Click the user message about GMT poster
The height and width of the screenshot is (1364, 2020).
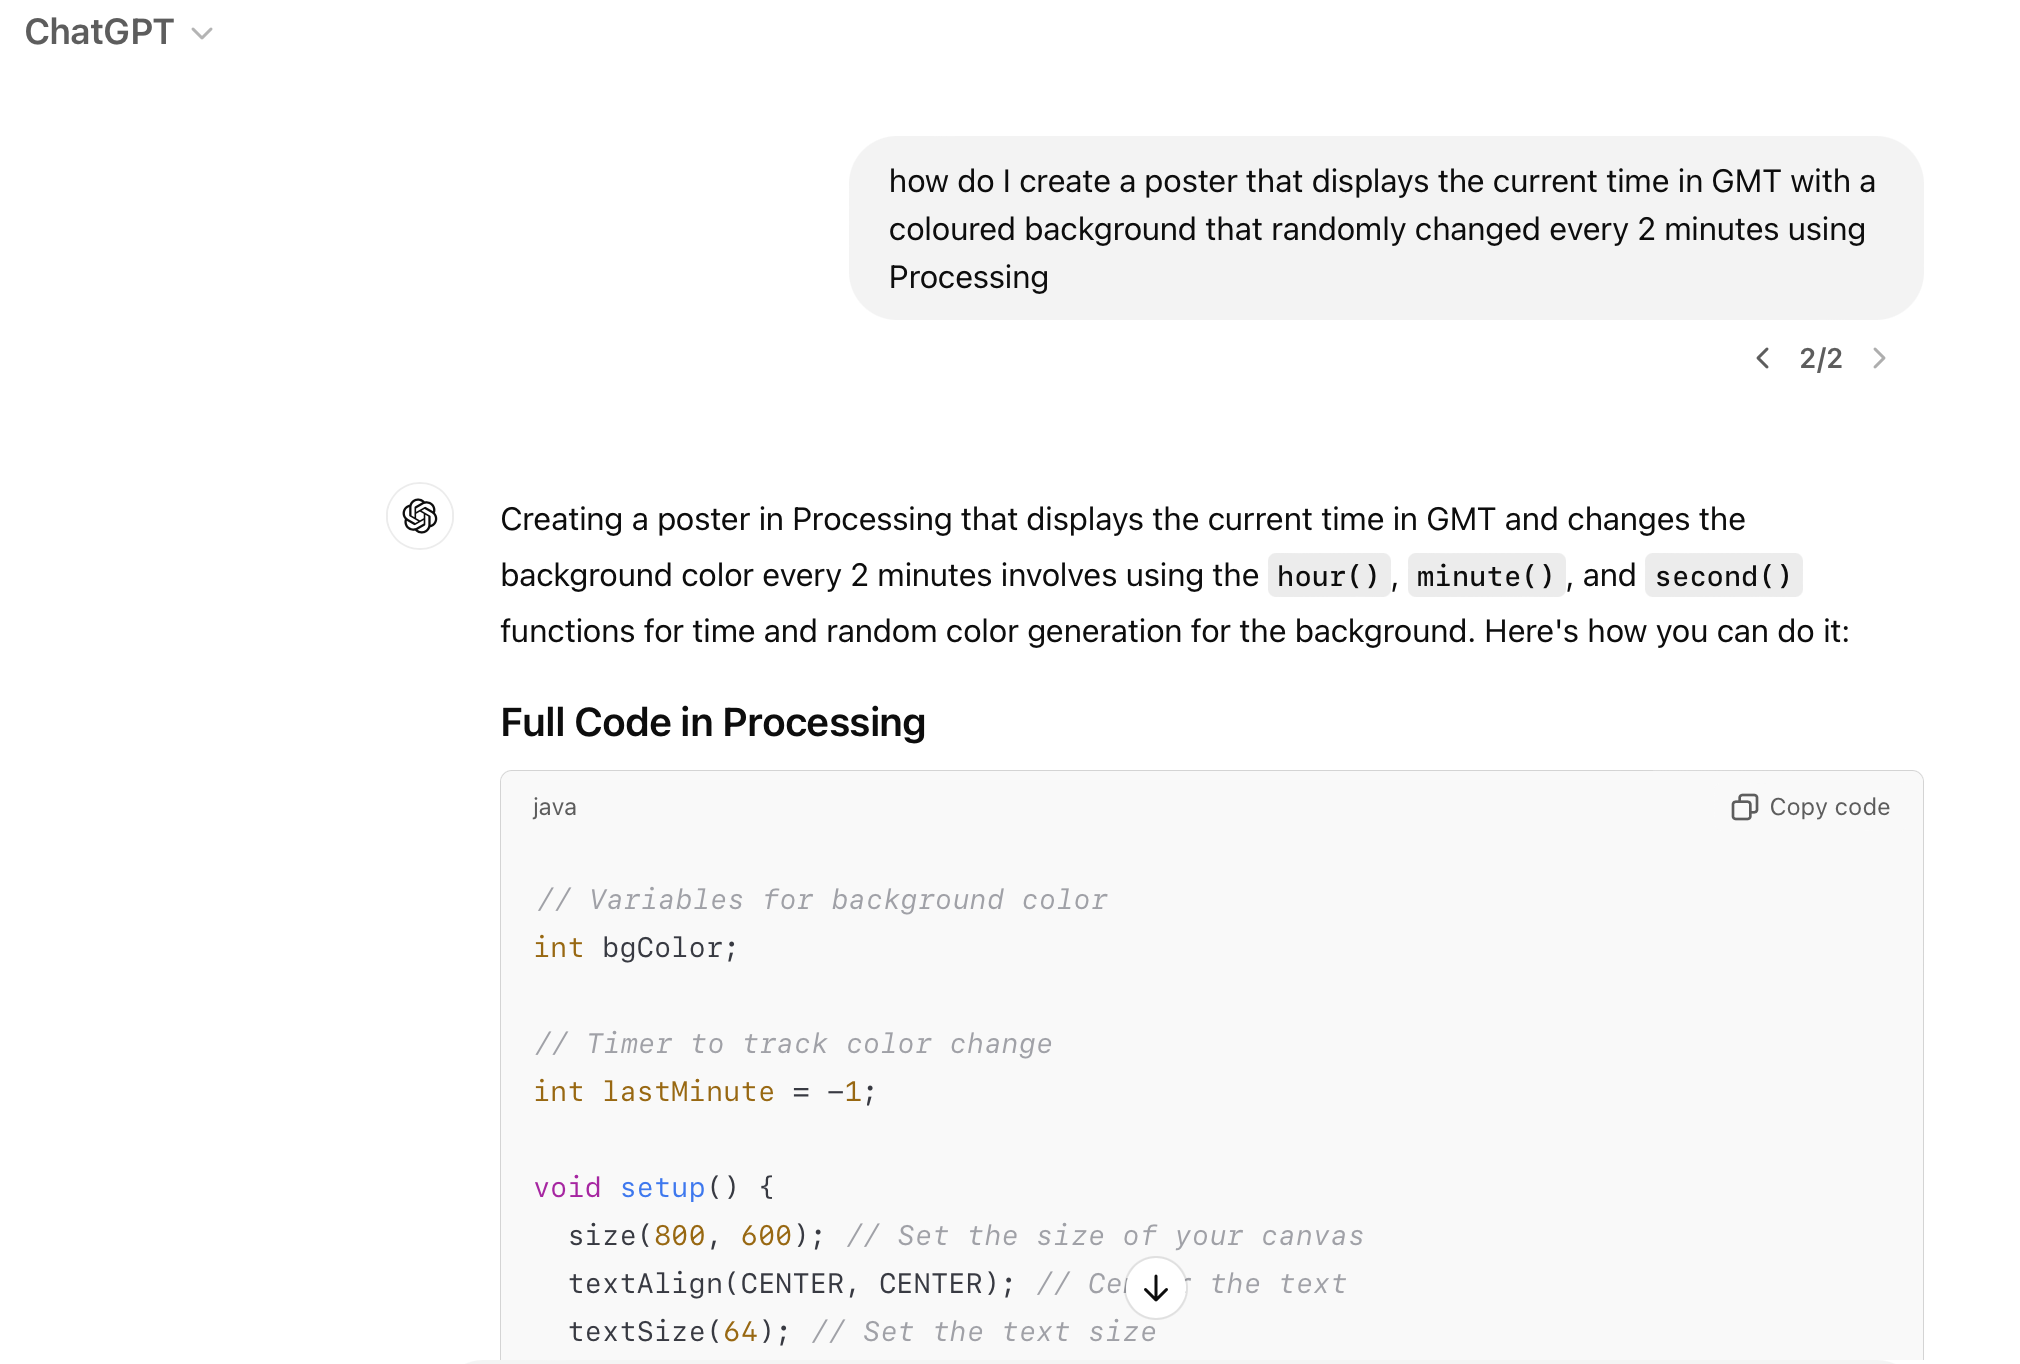1386,228
